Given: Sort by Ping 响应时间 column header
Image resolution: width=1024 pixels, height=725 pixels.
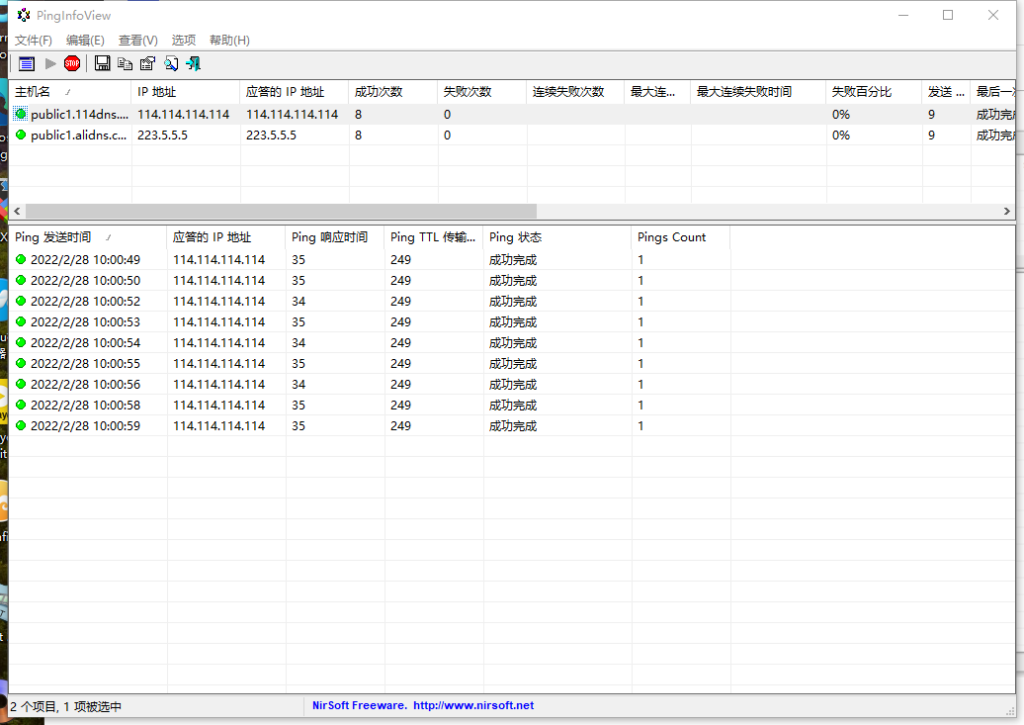Looking at the screenshot, I should (335, 237).
